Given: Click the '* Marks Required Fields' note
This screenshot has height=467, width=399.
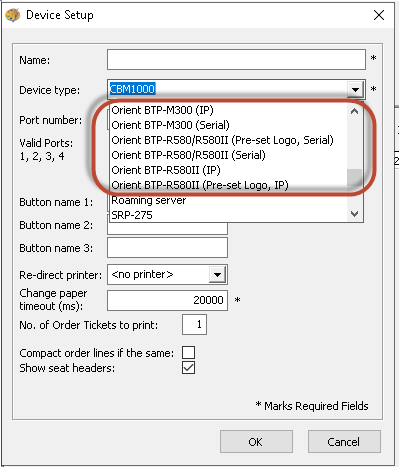Looking at the screenshot, I should coord(312,406).
